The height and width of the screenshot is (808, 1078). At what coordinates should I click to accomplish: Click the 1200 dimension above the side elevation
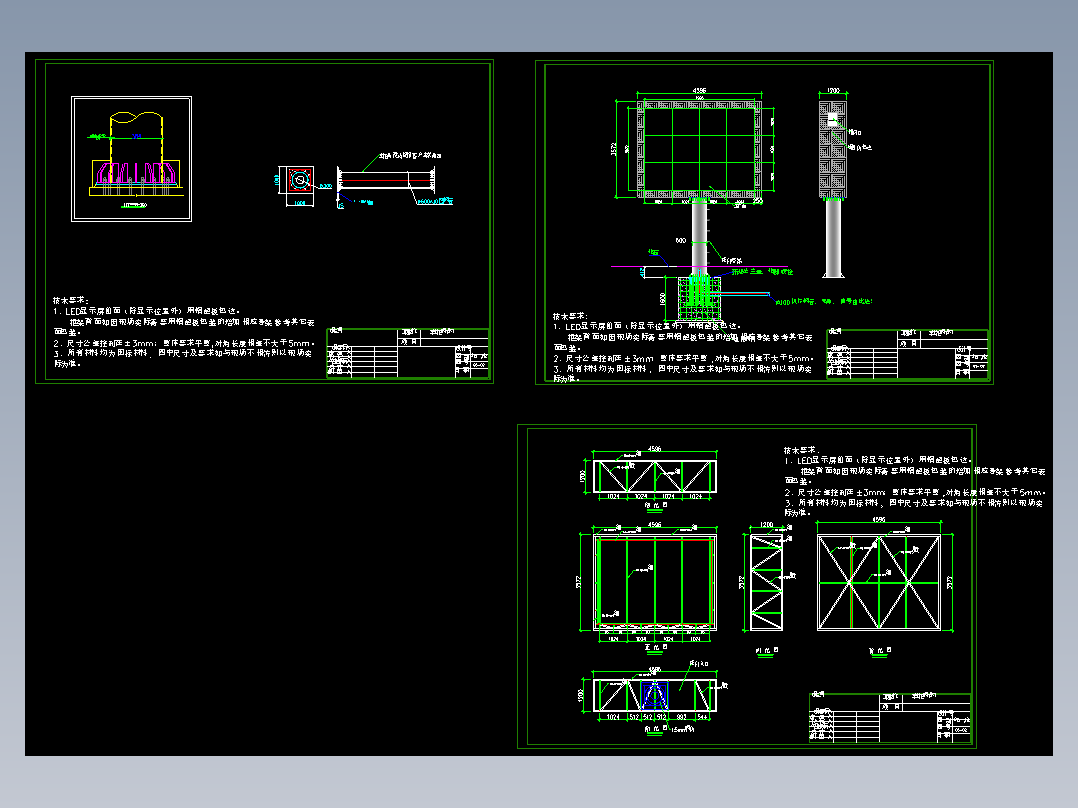tap(833, 91)
